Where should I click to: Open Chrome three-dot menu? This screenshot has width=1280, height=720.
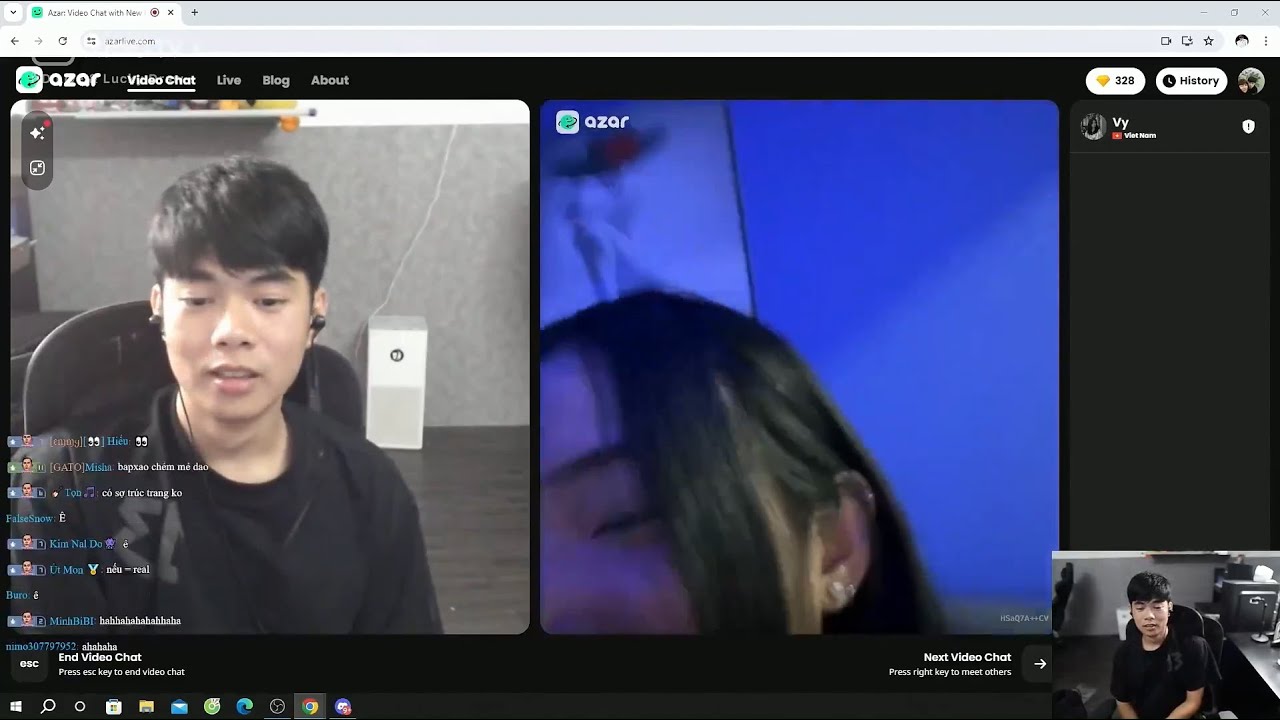coord(1266,41)
